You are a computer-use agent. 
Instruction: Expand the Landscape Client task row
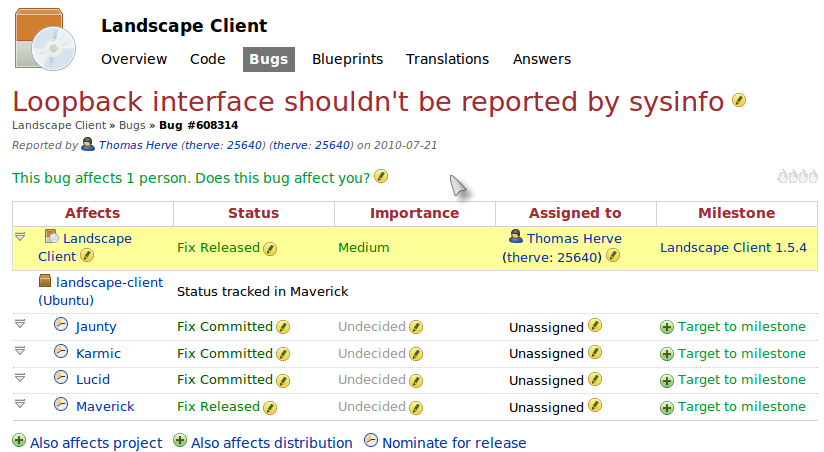click(x=20, y=238)
